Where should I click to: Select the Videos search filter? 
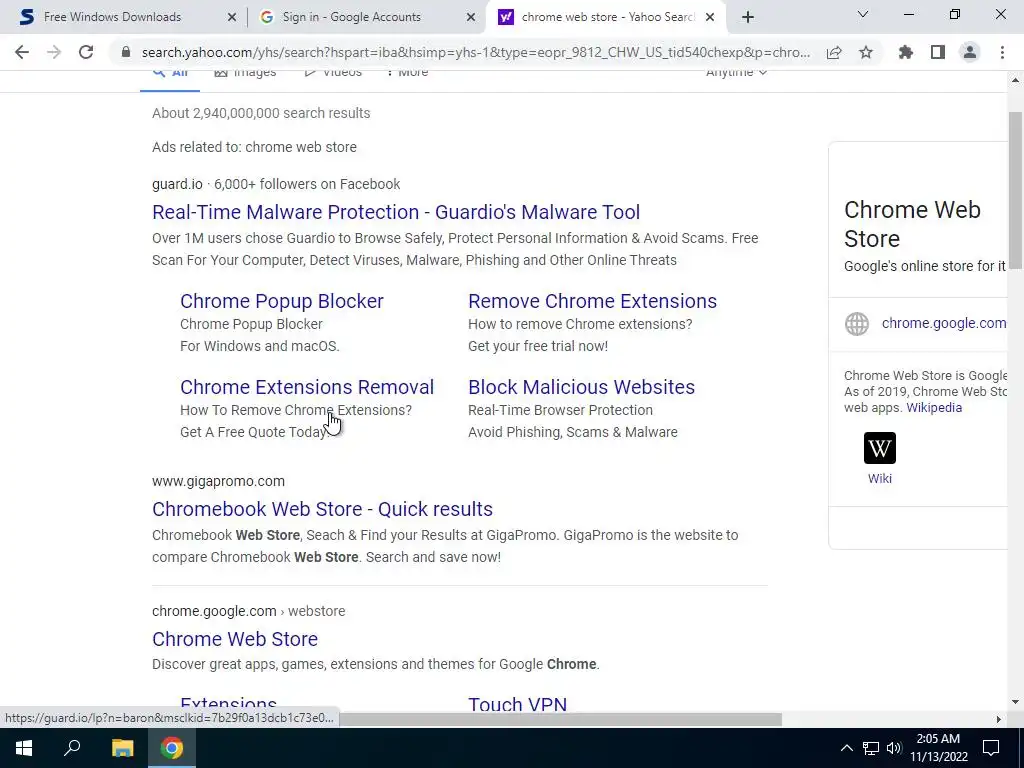click(333, 72)
